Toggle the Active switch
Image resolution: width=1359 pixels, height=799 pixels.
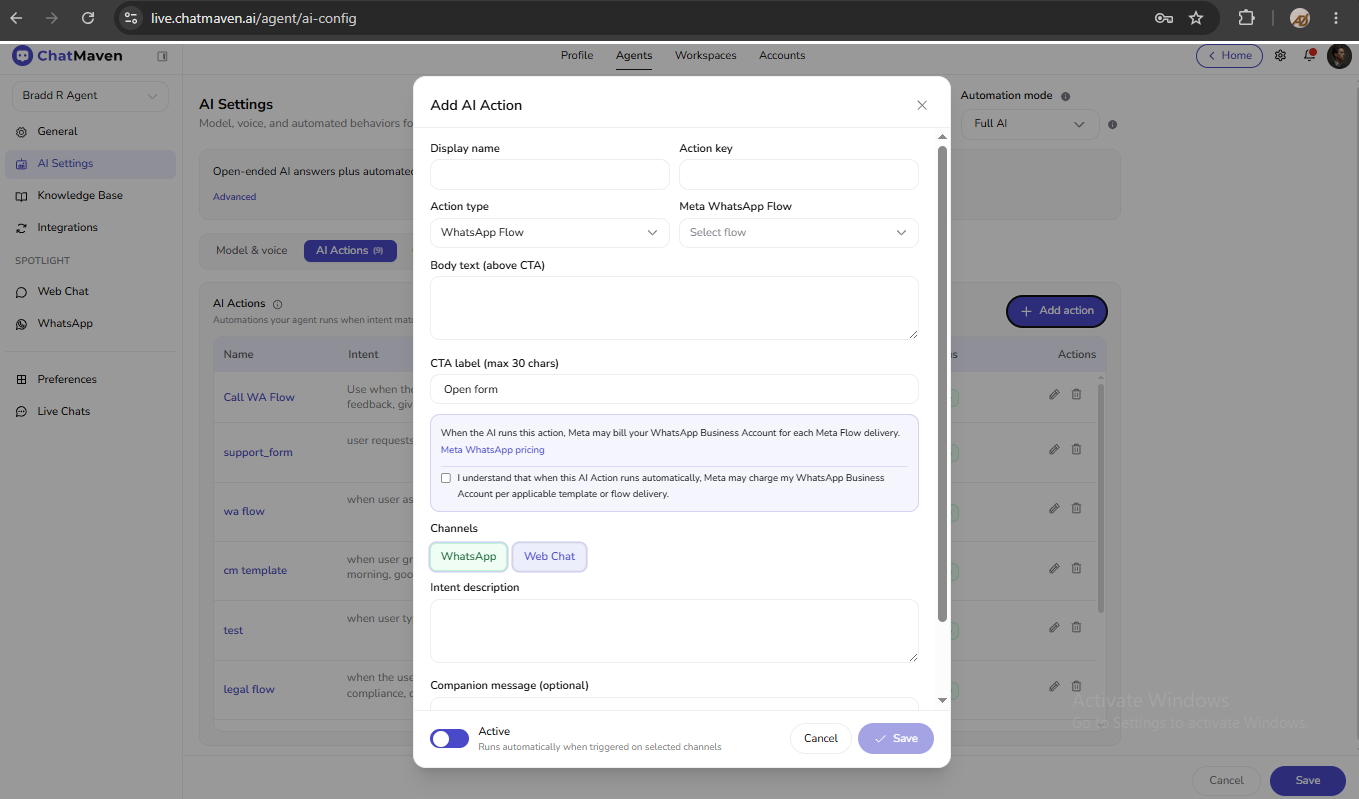pos(449,738)
